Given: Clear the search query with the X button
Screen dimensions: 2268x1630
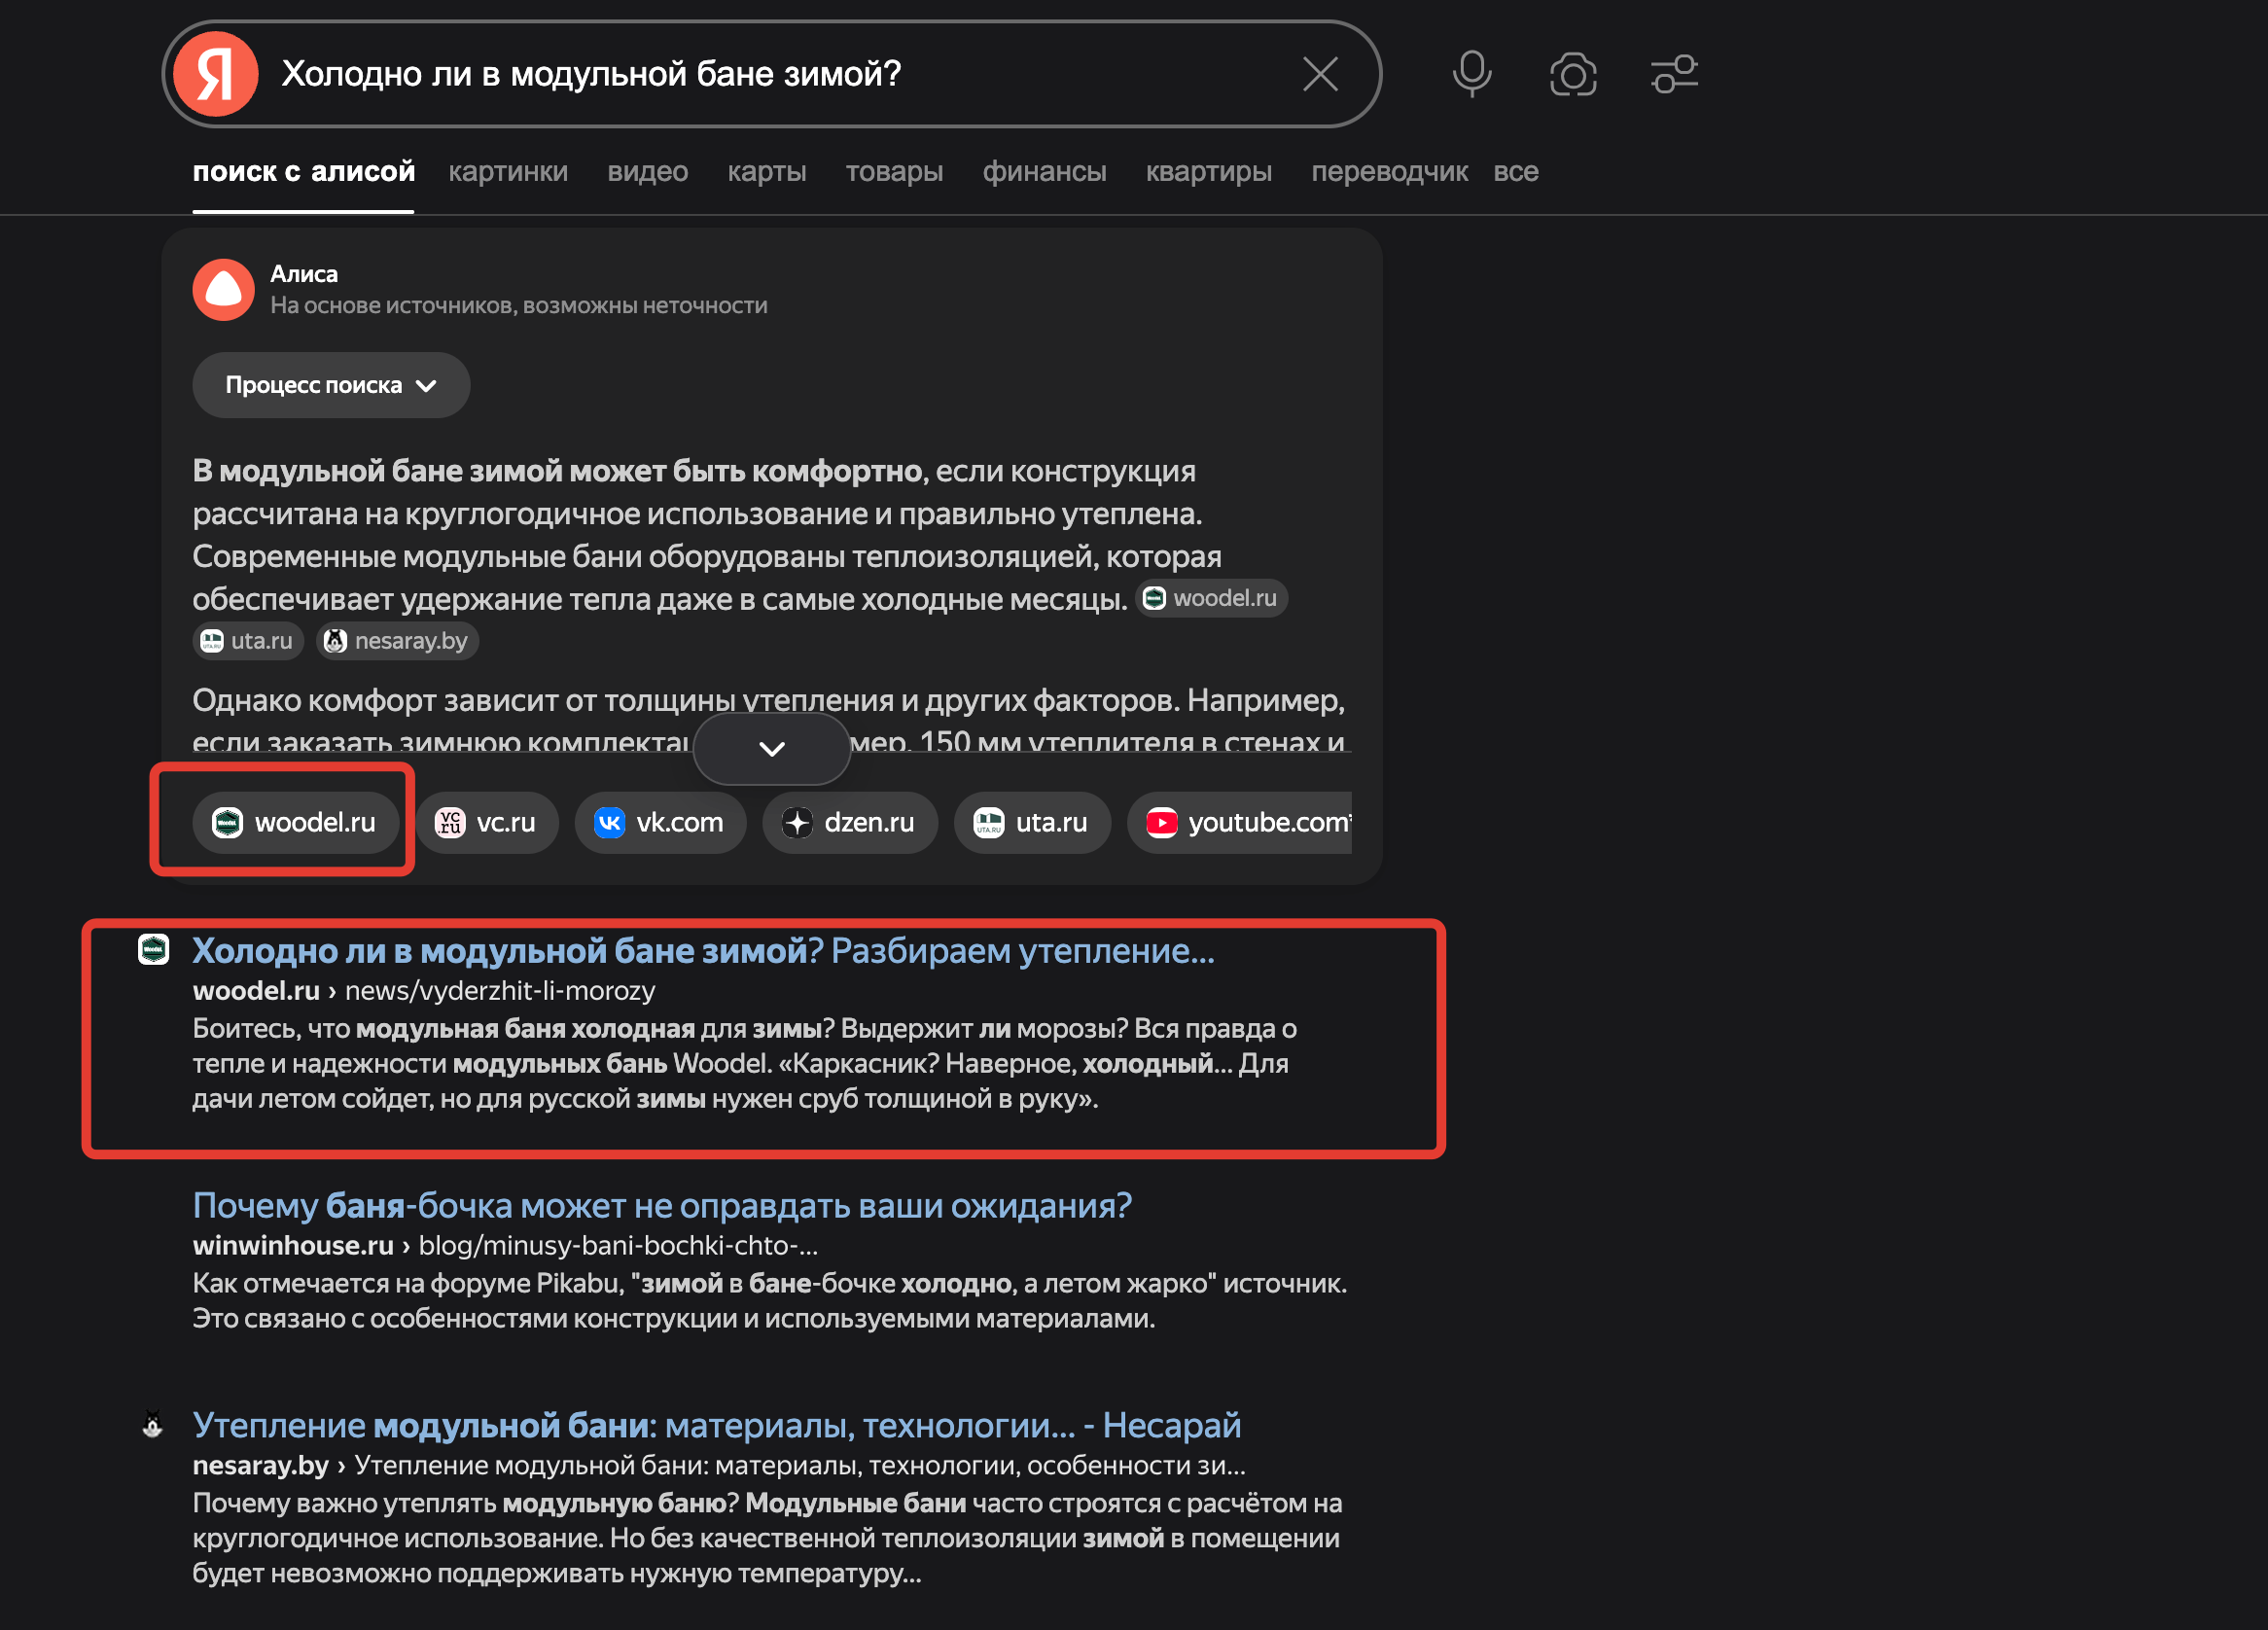Looking at the screenshot, I should click(x=1319, y=74).
